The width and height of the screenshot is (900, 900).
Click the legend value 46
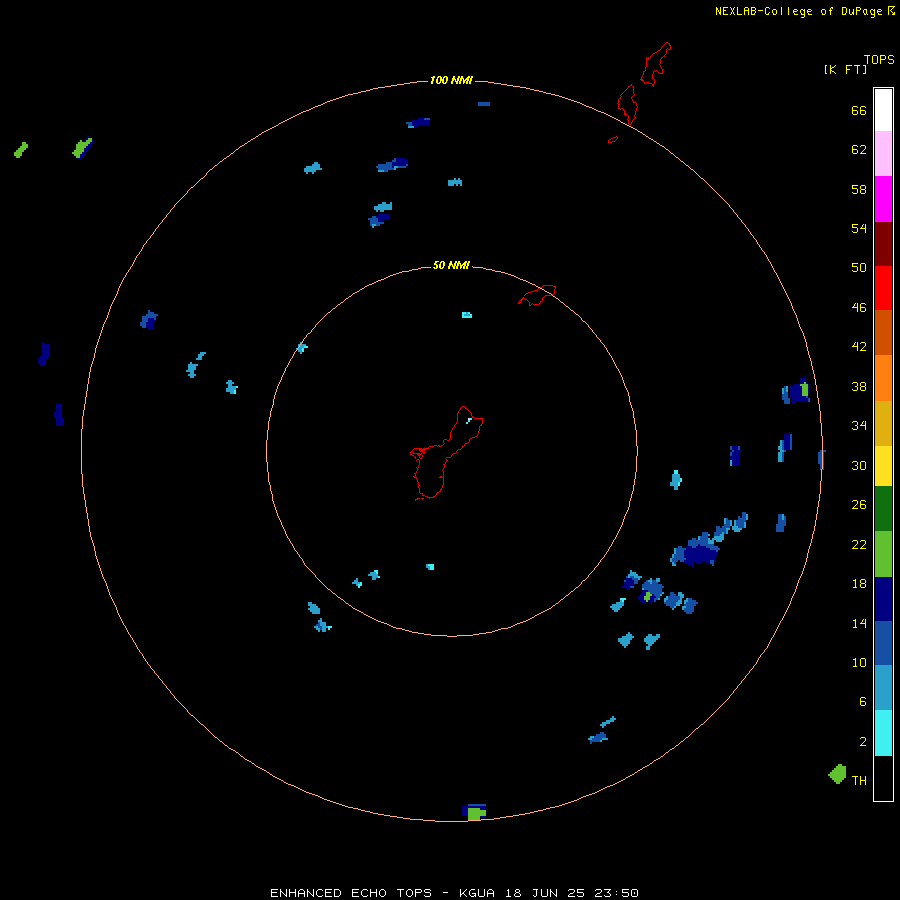pos(859,307)
